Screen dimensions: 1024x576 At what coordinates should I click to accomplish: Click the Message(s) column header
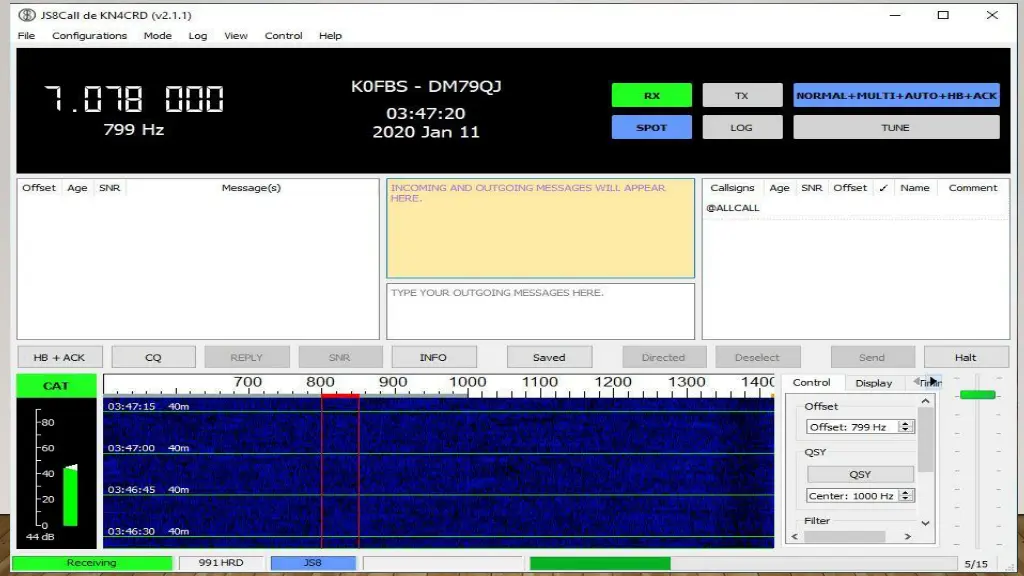(251, 188)
